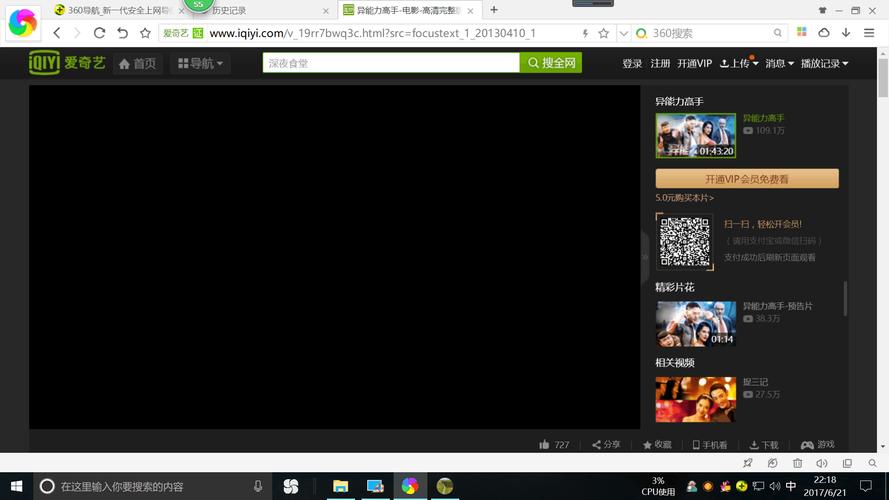The image size is (889, 500).
Task: Click the sidebar vertical scrollbar
Action: [x=845, y=298]
